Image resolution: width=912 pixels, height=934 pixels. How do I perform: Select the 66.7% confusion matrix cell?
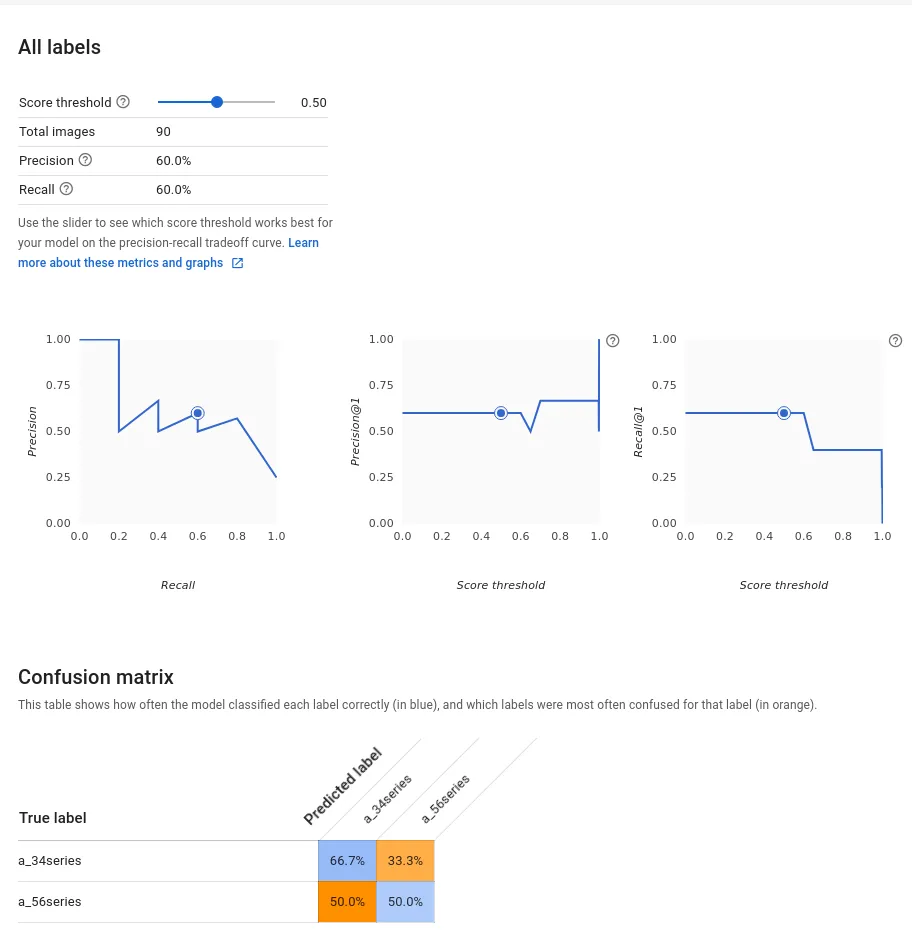347,860
